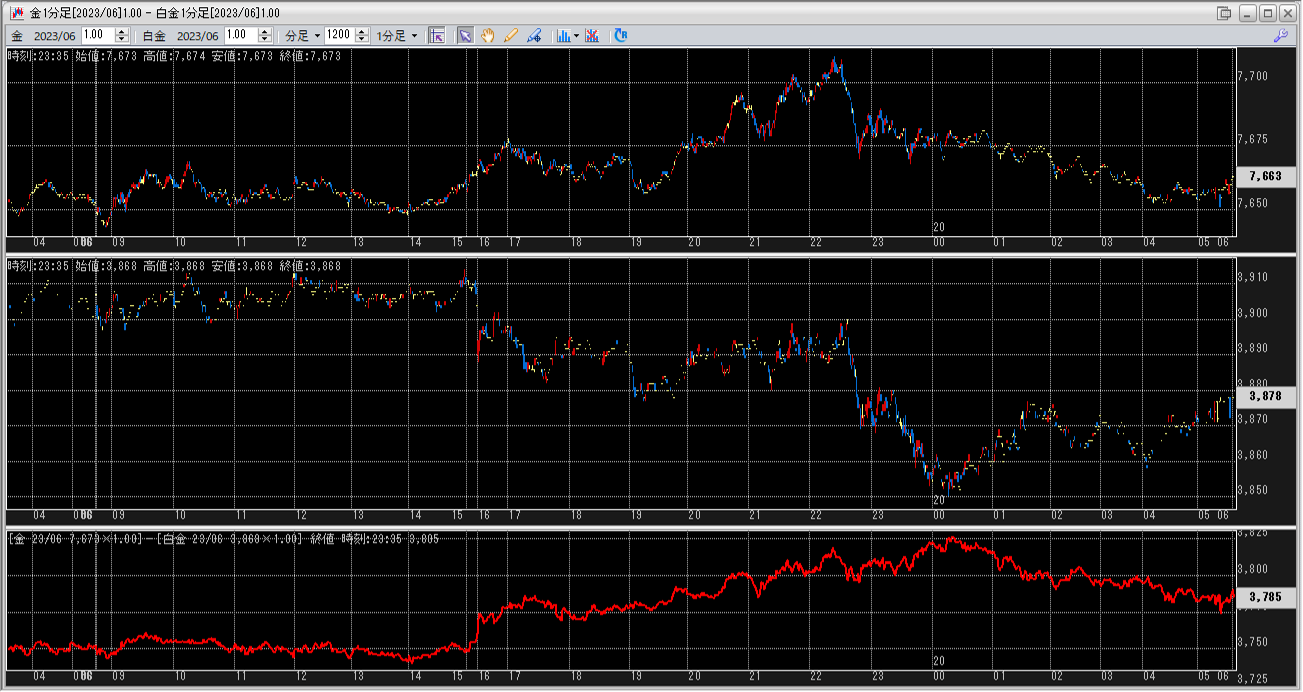Click the blue refresh reload icon
The image size is (1303, 692).
coord(621,35)
